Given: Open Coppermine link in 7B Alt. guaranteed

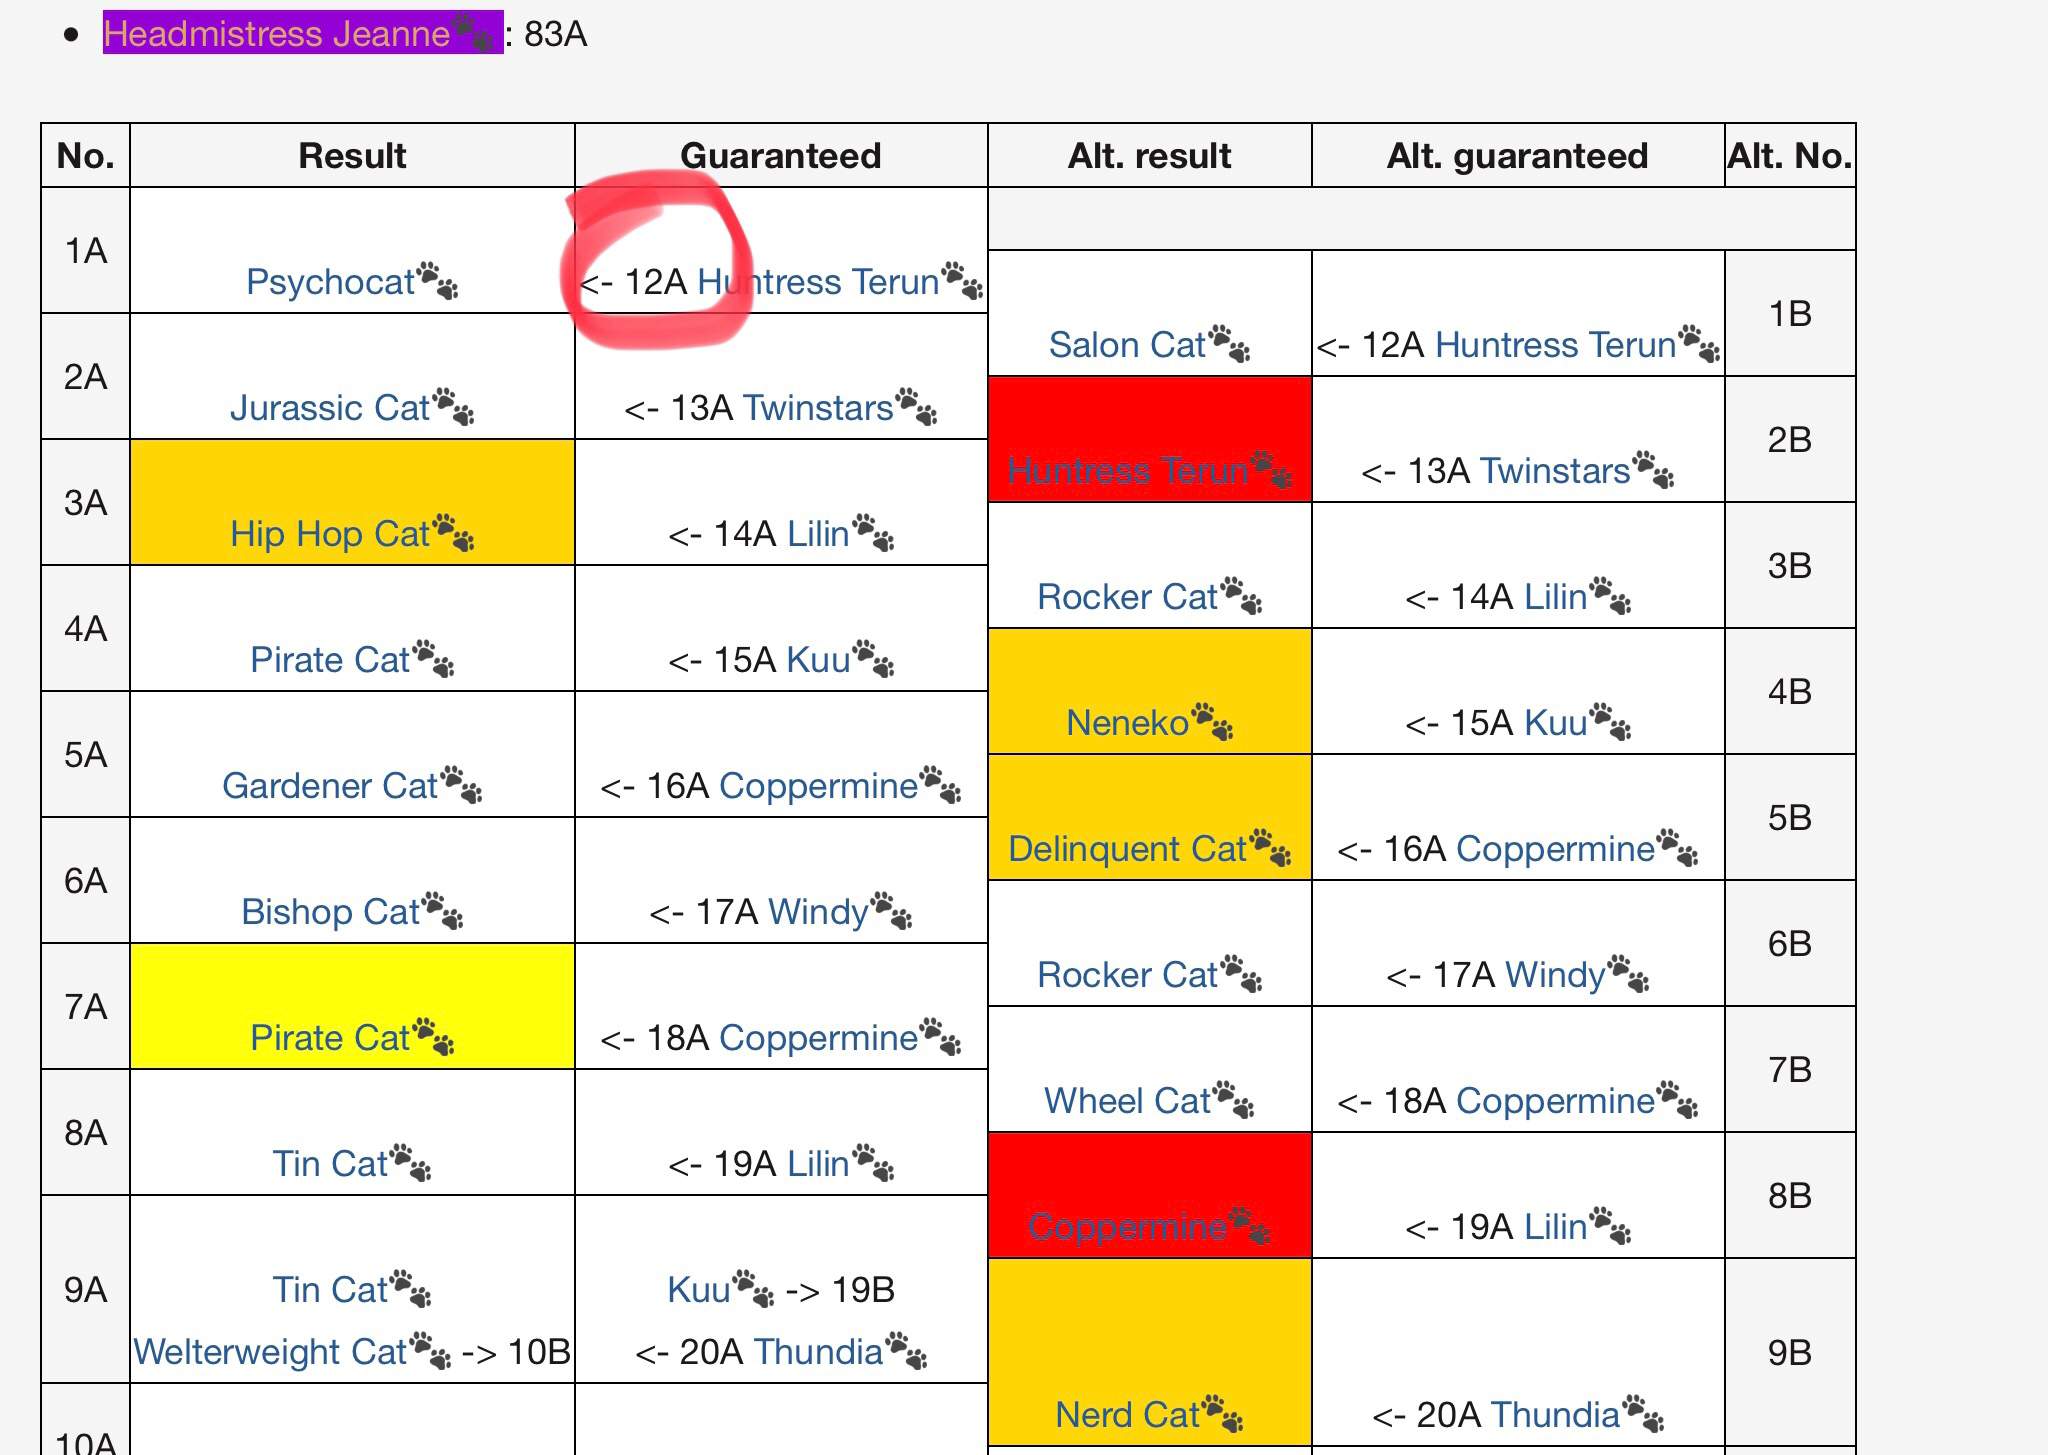Looking at the screenshot, I should click(x=1555, y=1101).
